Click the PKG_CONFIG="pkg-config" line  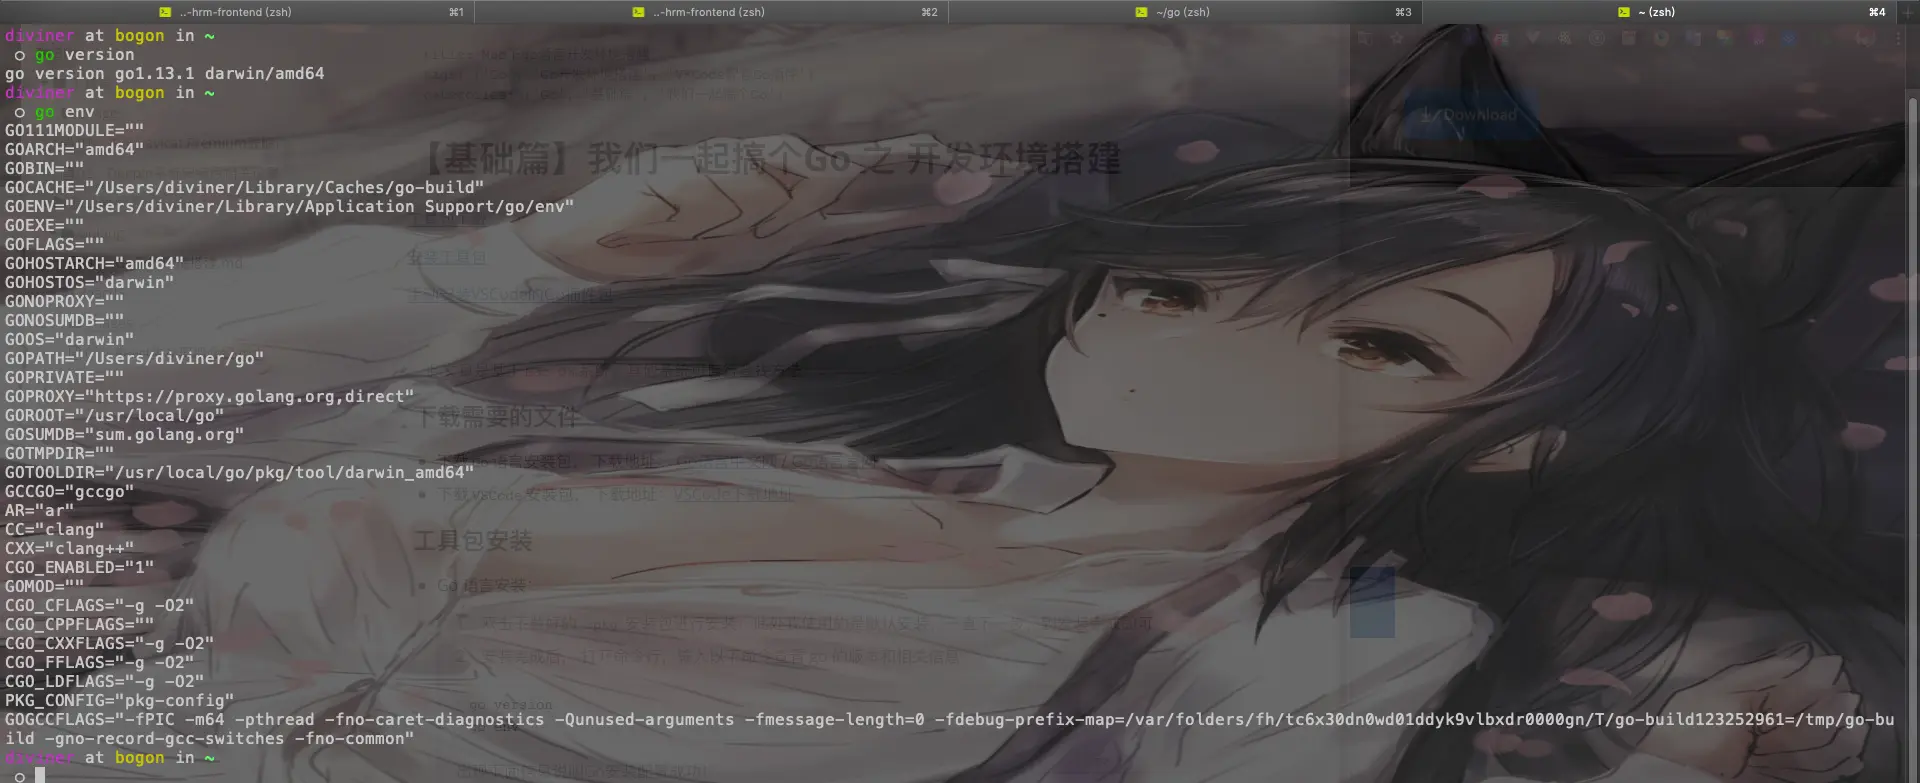(119, 701)
